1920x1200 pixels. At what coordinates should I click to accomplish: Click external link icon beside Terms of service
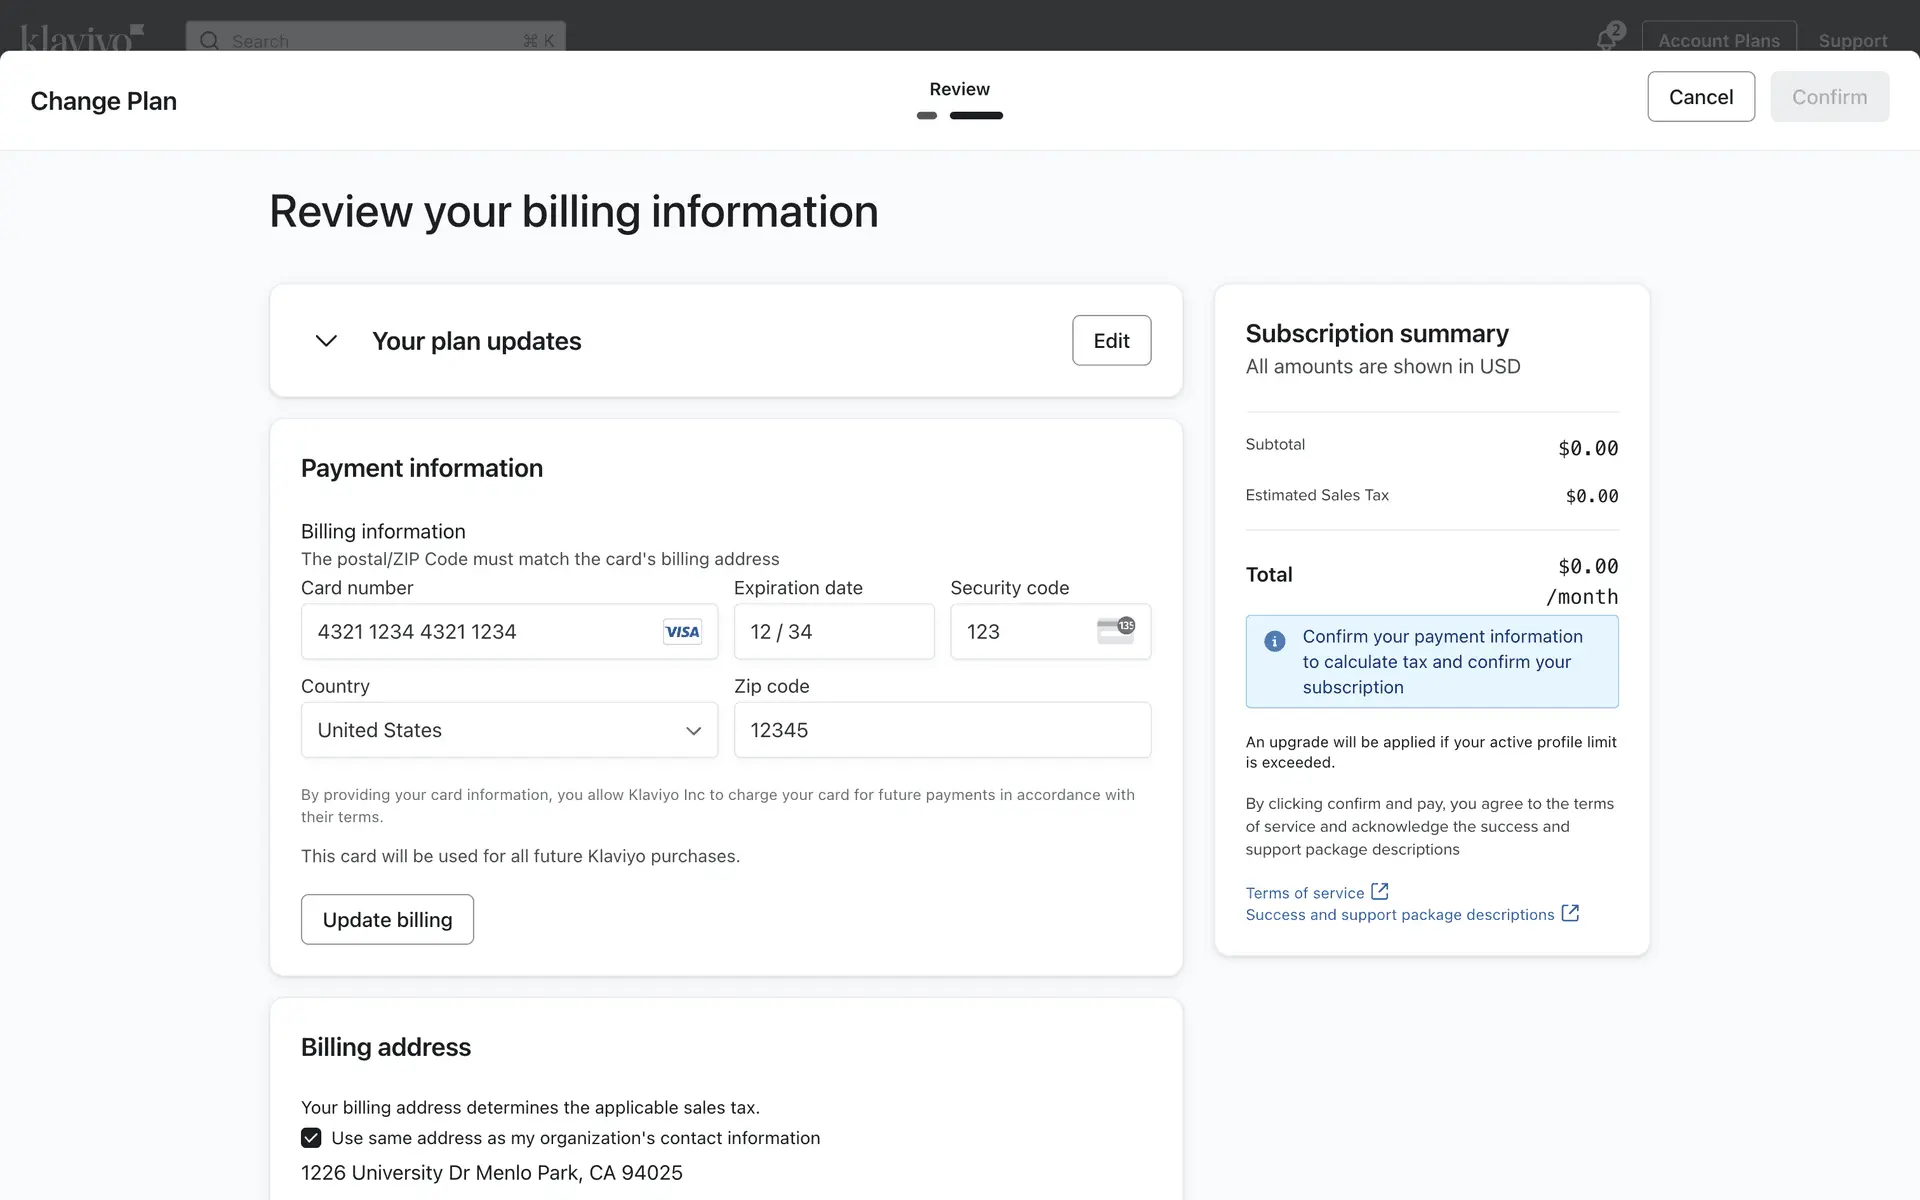(x=1380, y=891)
